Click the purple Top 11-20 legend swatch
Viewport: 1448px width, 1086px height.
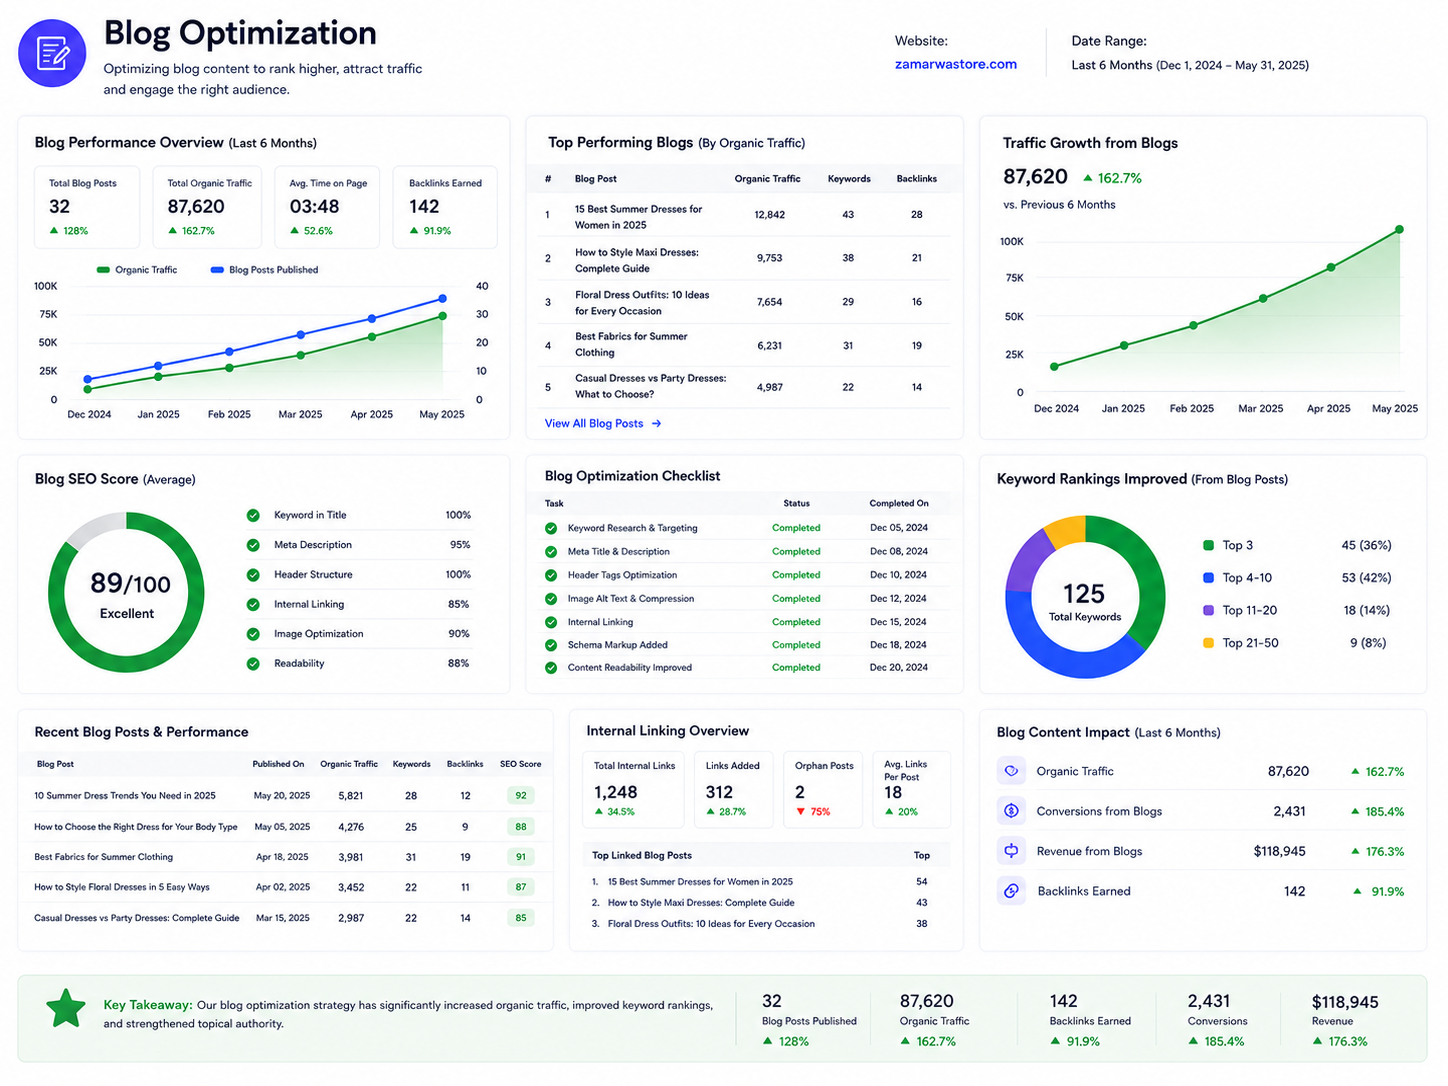coord(1208,610)
